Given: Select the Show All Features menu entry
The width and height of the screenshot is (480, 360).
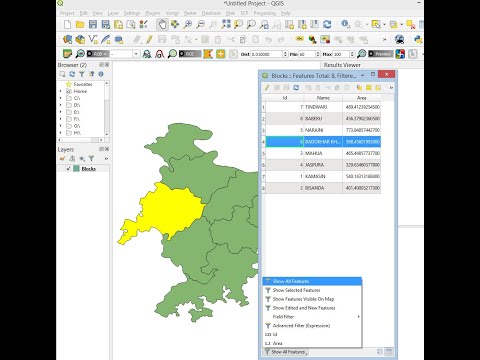Looking at the screenshot, I should pos(312,281).
